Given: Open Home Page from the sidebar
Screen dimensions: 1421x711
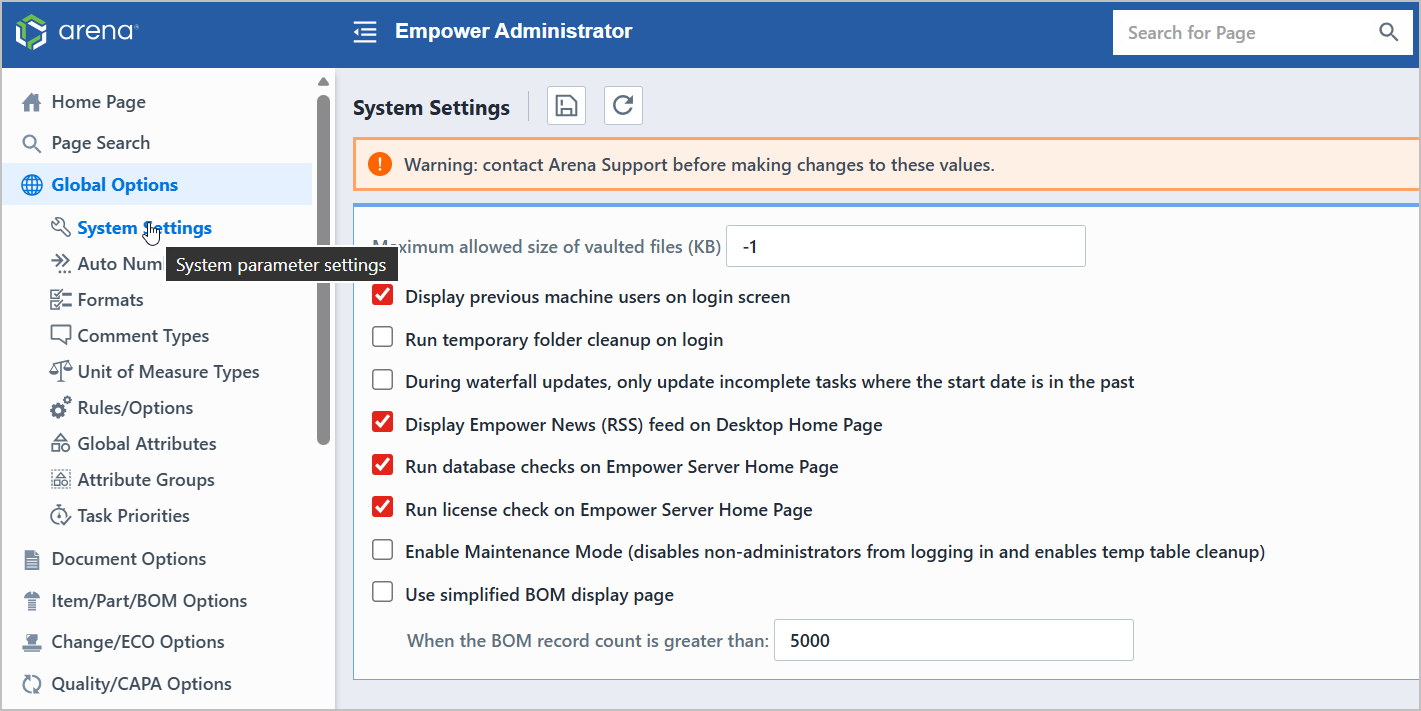Looking at the screenshot, I should pyautogui.click(x=98, y=102).
